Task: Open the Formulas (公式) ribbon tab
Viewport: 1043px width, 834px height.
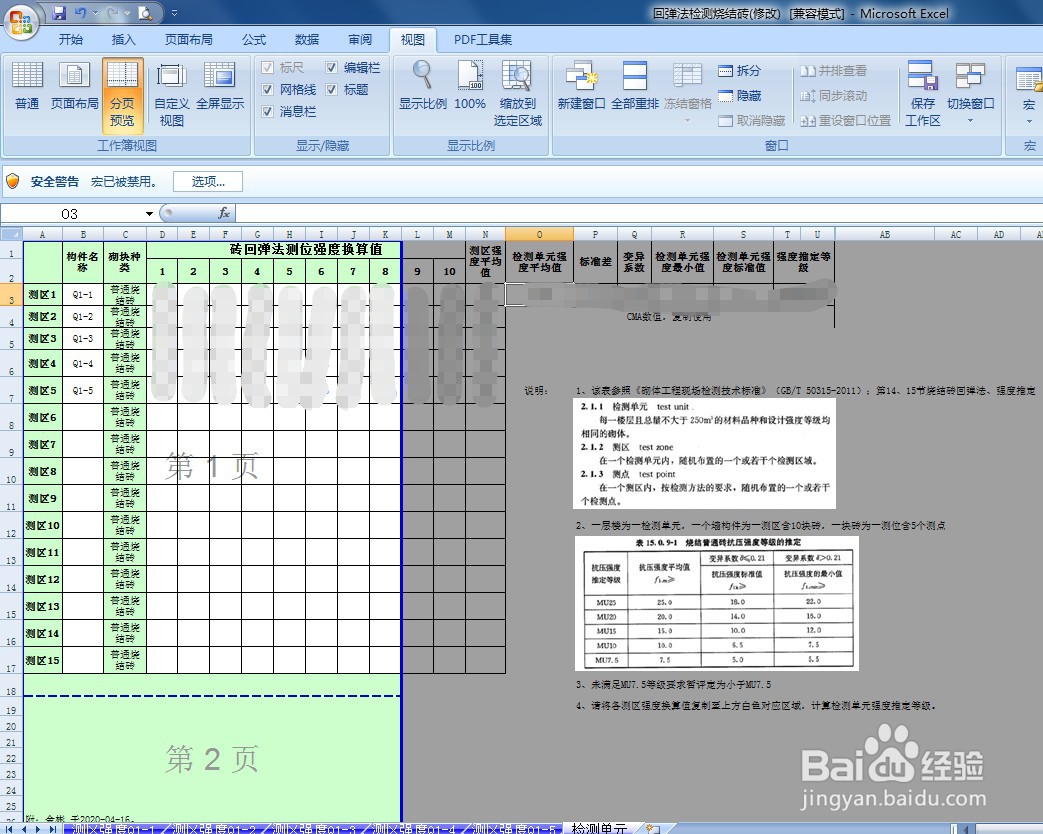Action: 254,39
